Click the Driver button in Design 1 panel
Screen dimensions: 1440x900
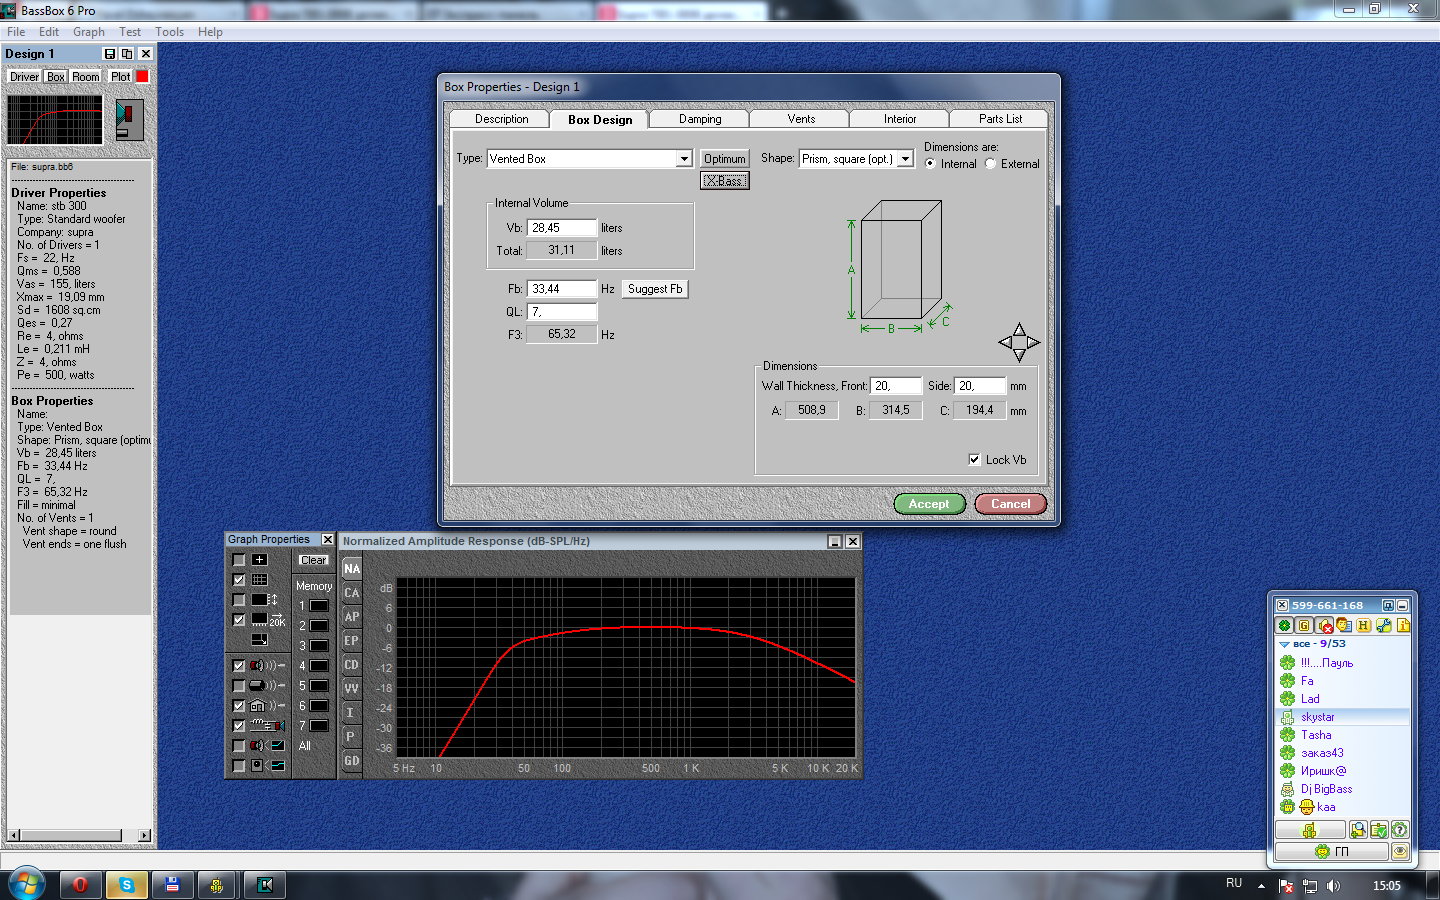coord(24,77)
